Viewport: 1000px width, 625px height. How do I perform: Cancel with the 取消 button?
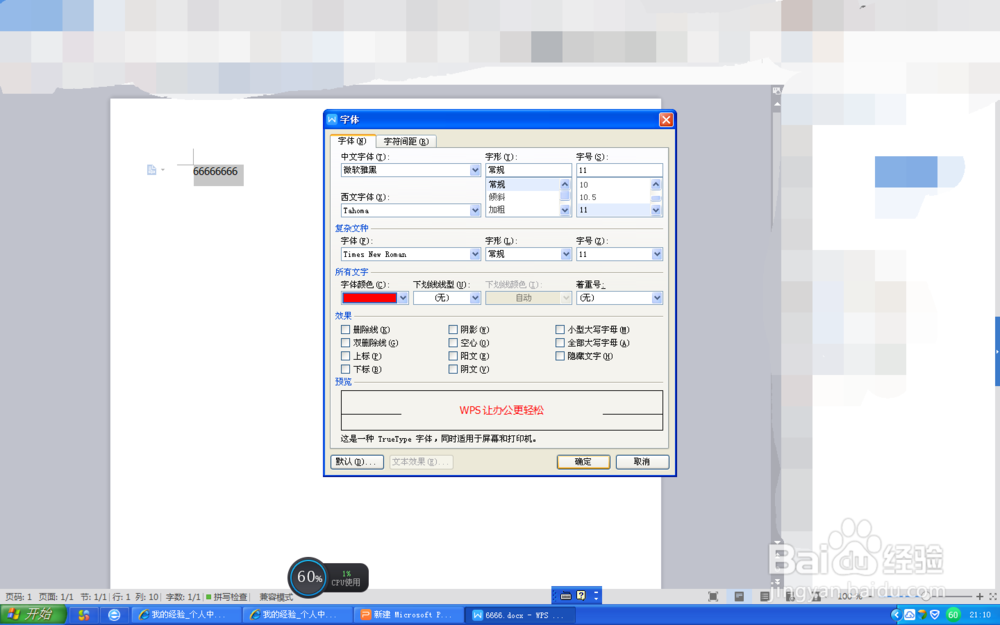pos(642,462)
